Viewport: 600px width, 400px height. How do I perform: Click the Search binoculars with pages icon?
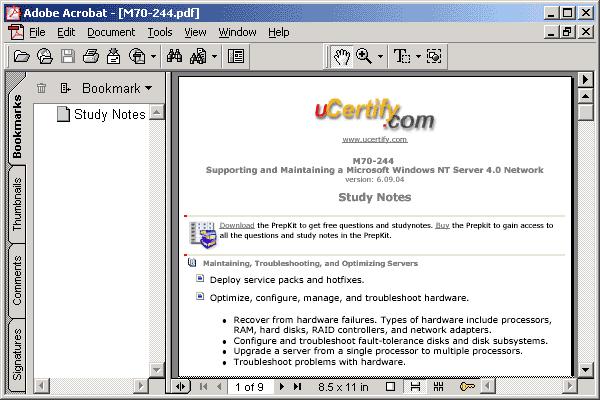(198, 57)
